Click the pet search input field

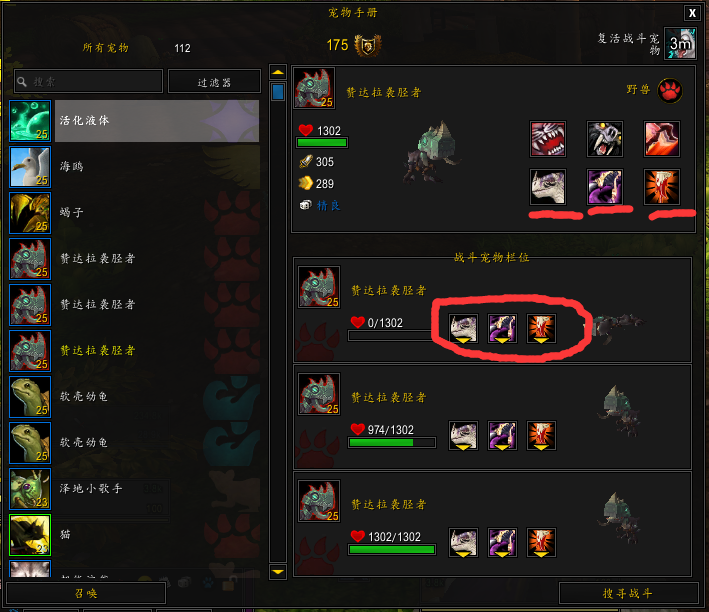click(x=88, y=81)
